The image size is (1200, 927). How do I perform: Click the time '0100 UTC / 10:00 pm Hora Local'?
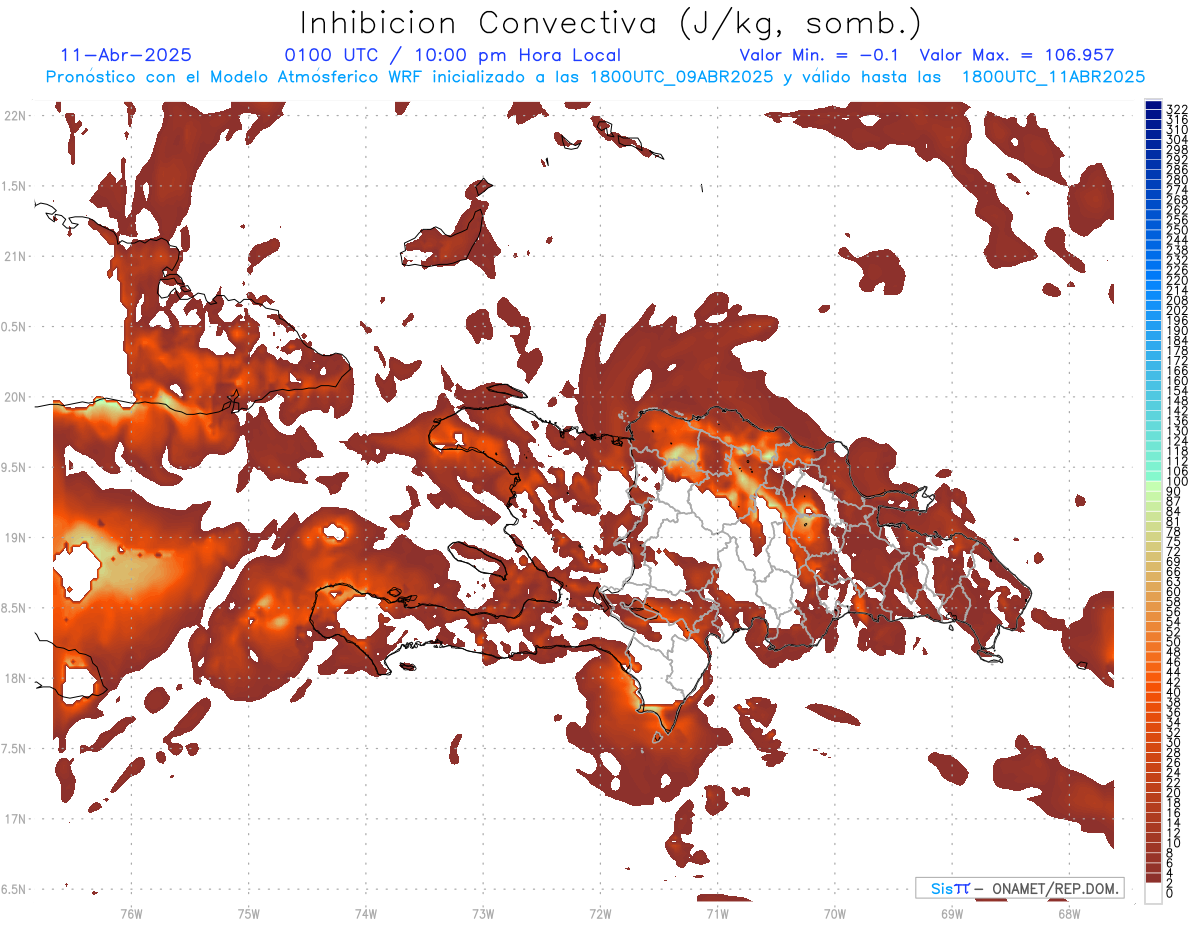pos(453,55)
